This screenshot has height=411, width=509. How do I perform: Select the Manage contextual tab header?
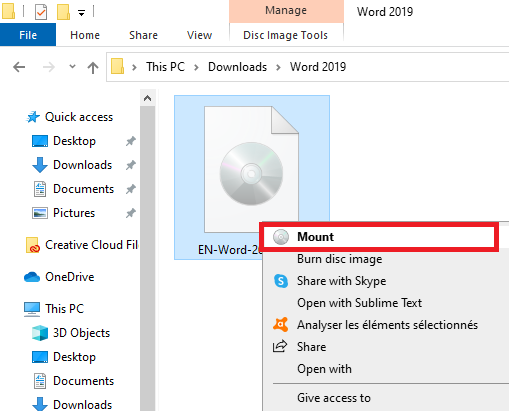coord(286,11)
